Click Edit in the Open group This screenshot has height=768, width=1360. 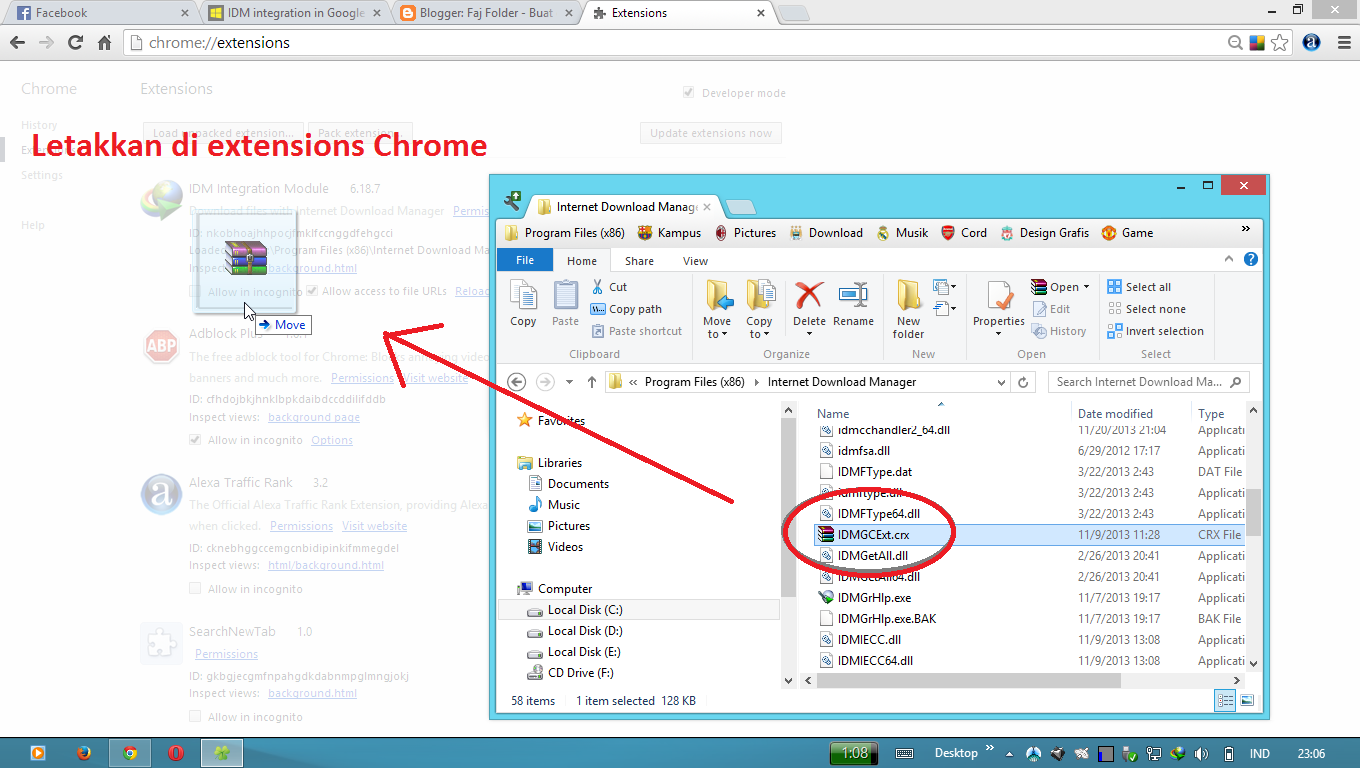point(1050,309)
